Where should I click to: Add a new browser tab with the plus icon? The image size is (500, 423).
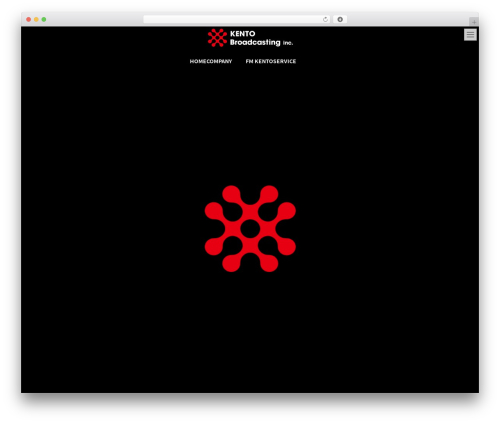pyautogui.click(x=474, y=22)
